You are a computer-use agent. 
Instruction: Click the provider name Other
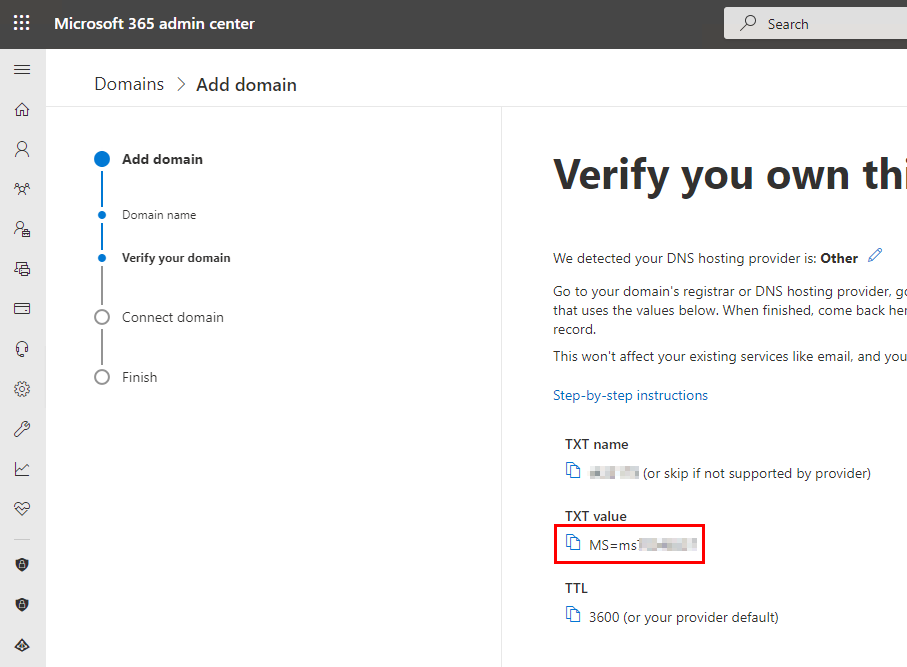839,259
